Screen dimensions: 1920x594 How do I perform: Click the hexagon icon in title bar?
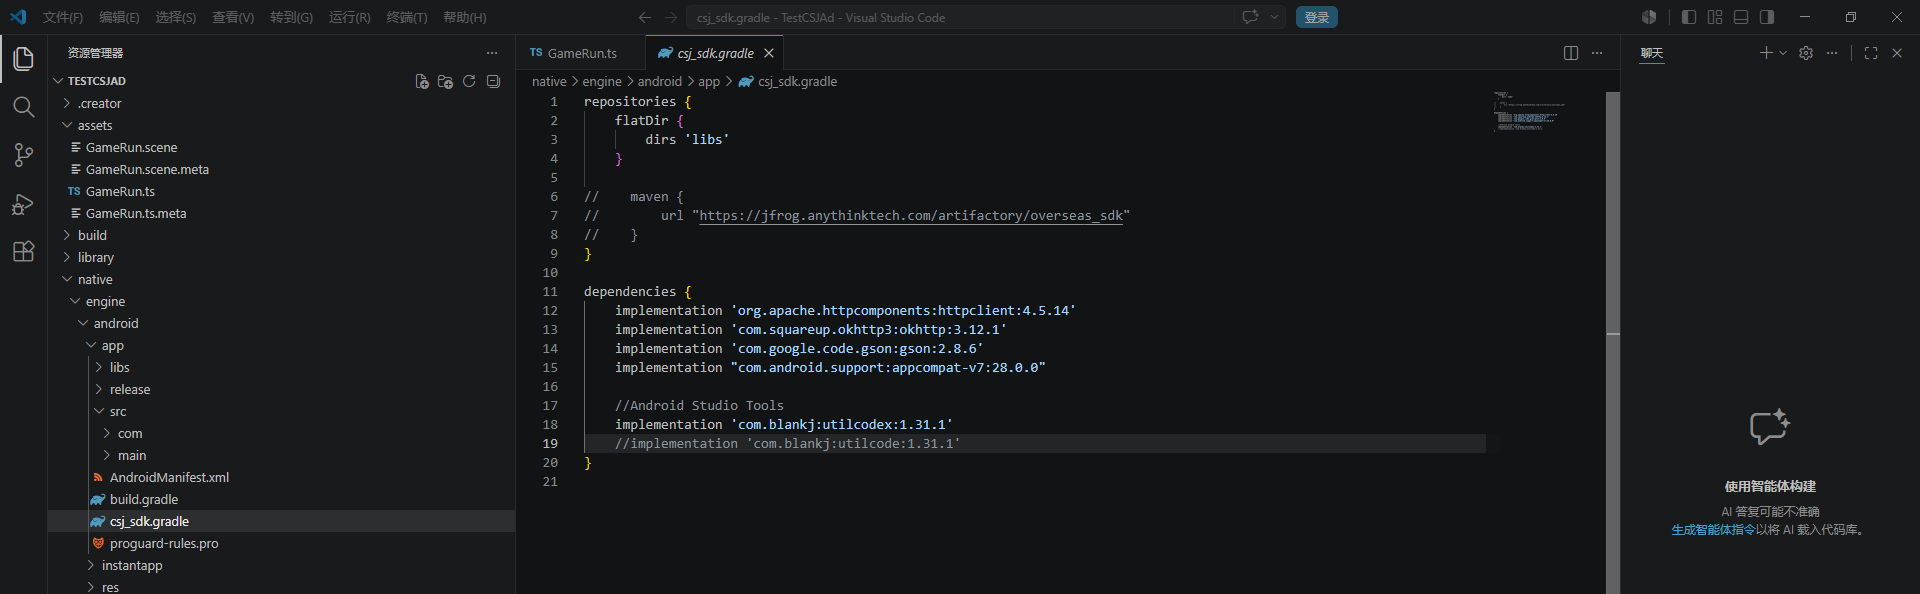coord(1649,17)
